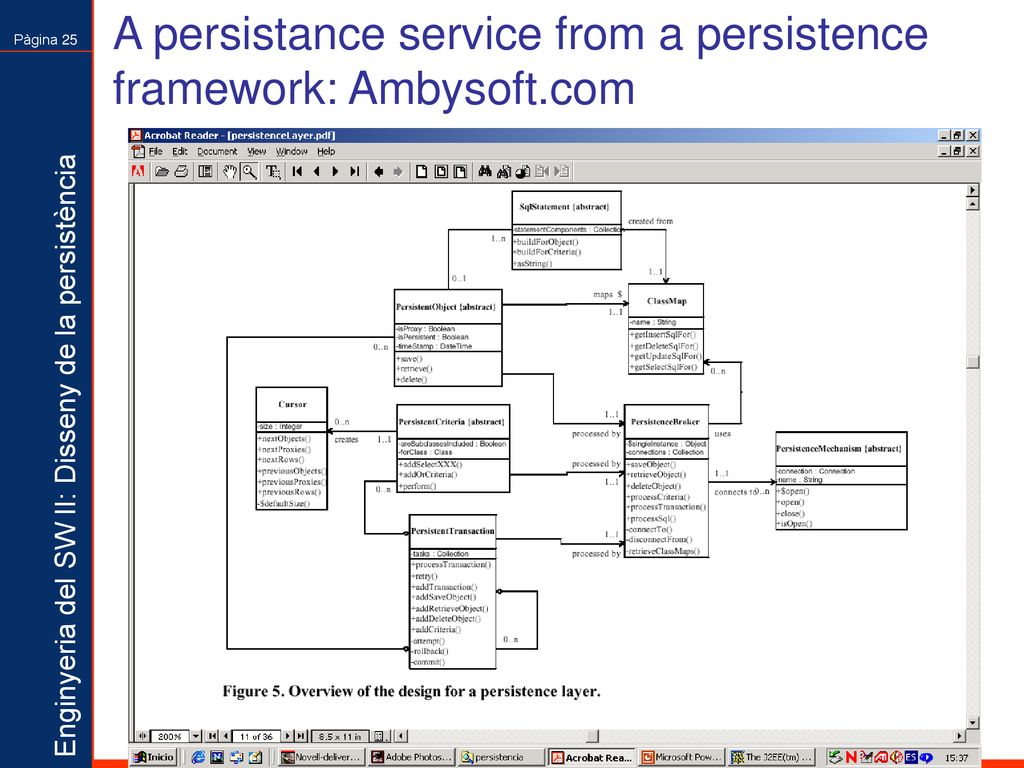Viewport: 1024px width, 768px height.
Task: Click the horizontal scrollbar right arrow
Action: click(959, 736)
